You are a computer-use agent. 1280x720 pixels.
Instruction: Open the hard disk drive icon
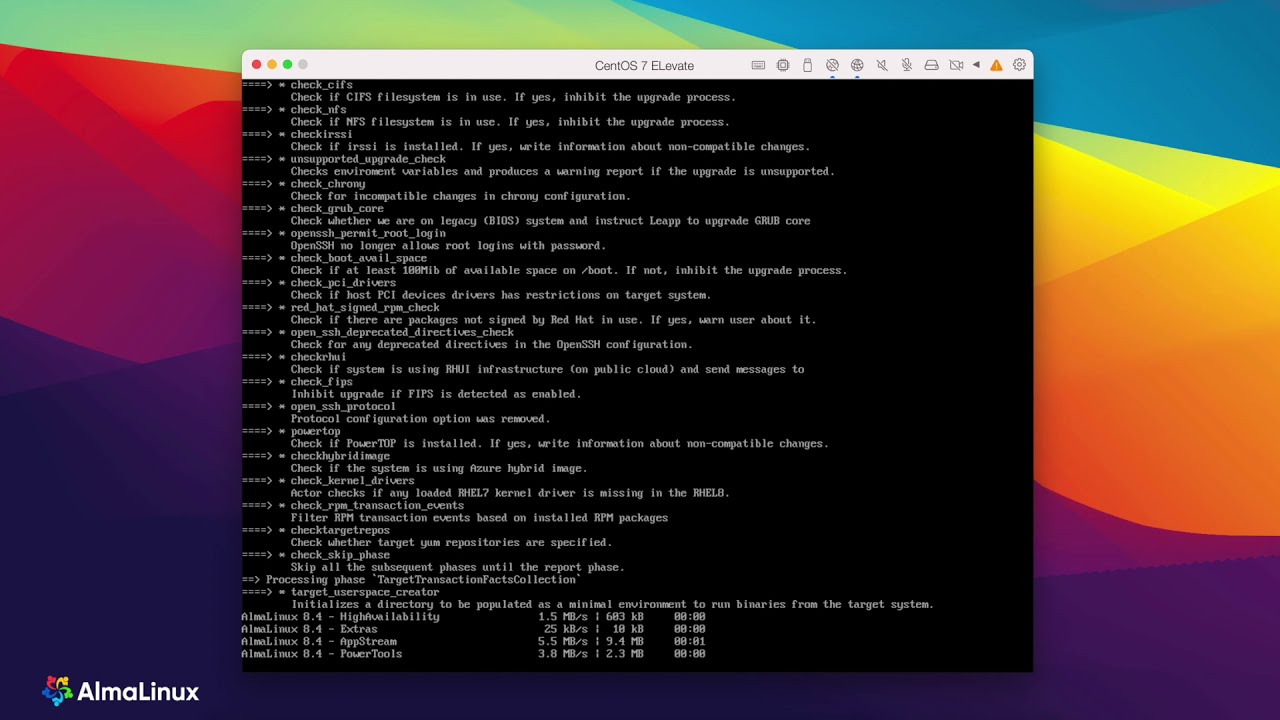931,65
